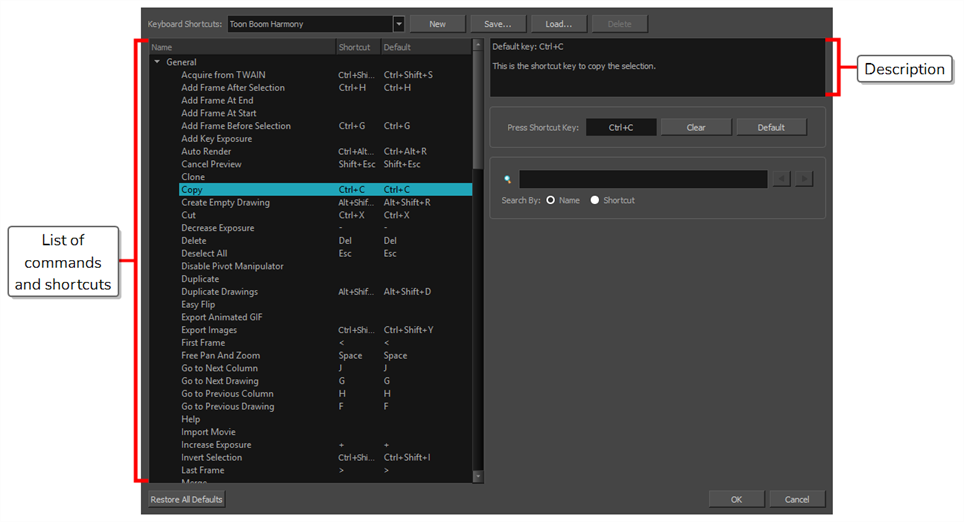Viewport: 964px width, 522px height.
Task: Click the list scrollbar up arrow
Action: pyautogui.click(x=478, y=47)
